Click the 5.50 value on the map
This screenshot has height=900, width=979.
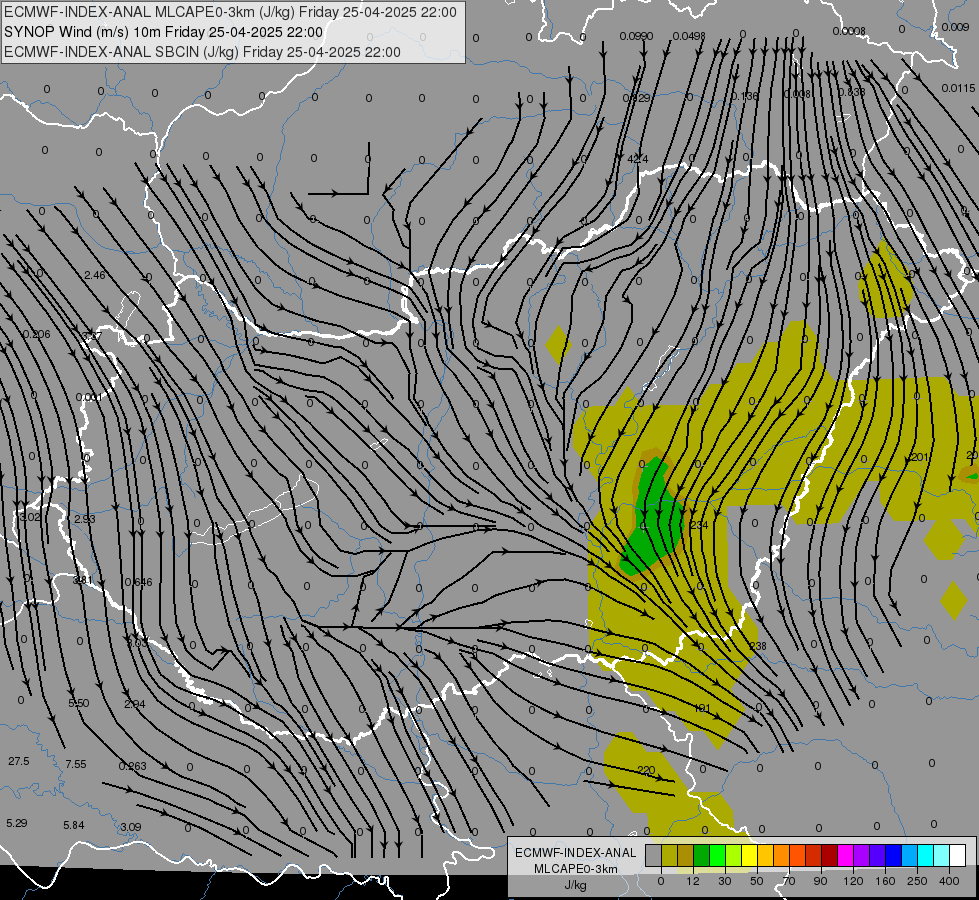(x=79, y=703)
